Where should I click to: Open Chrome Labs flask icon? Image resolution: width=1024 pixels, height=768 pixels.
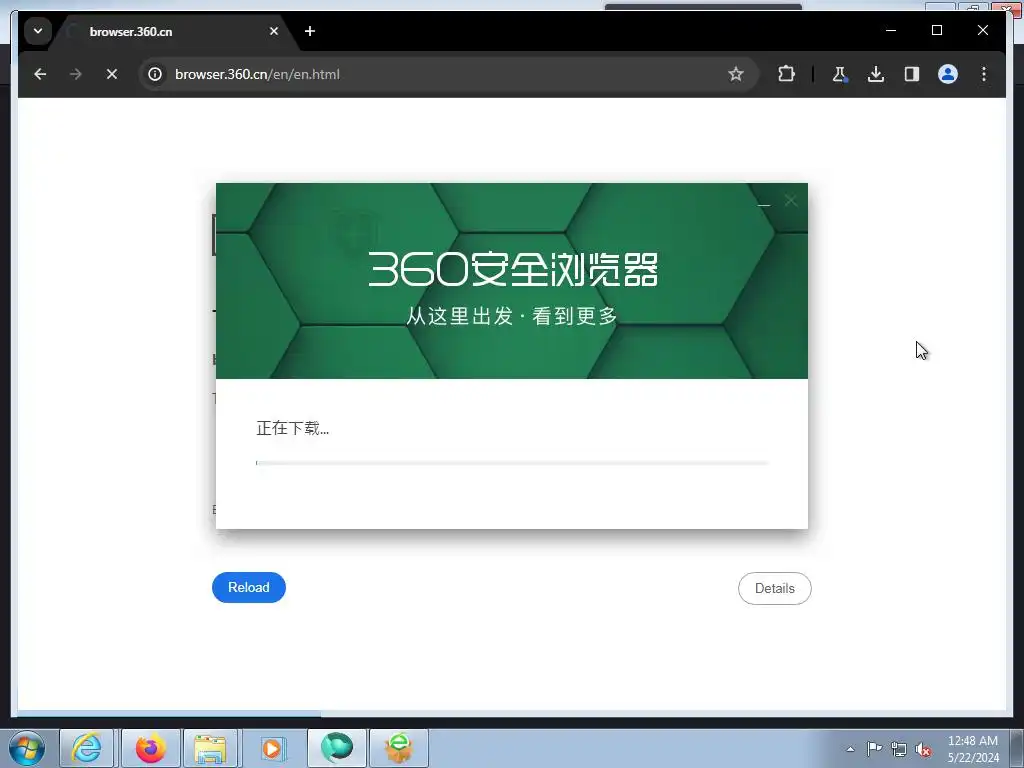point(840,74)
